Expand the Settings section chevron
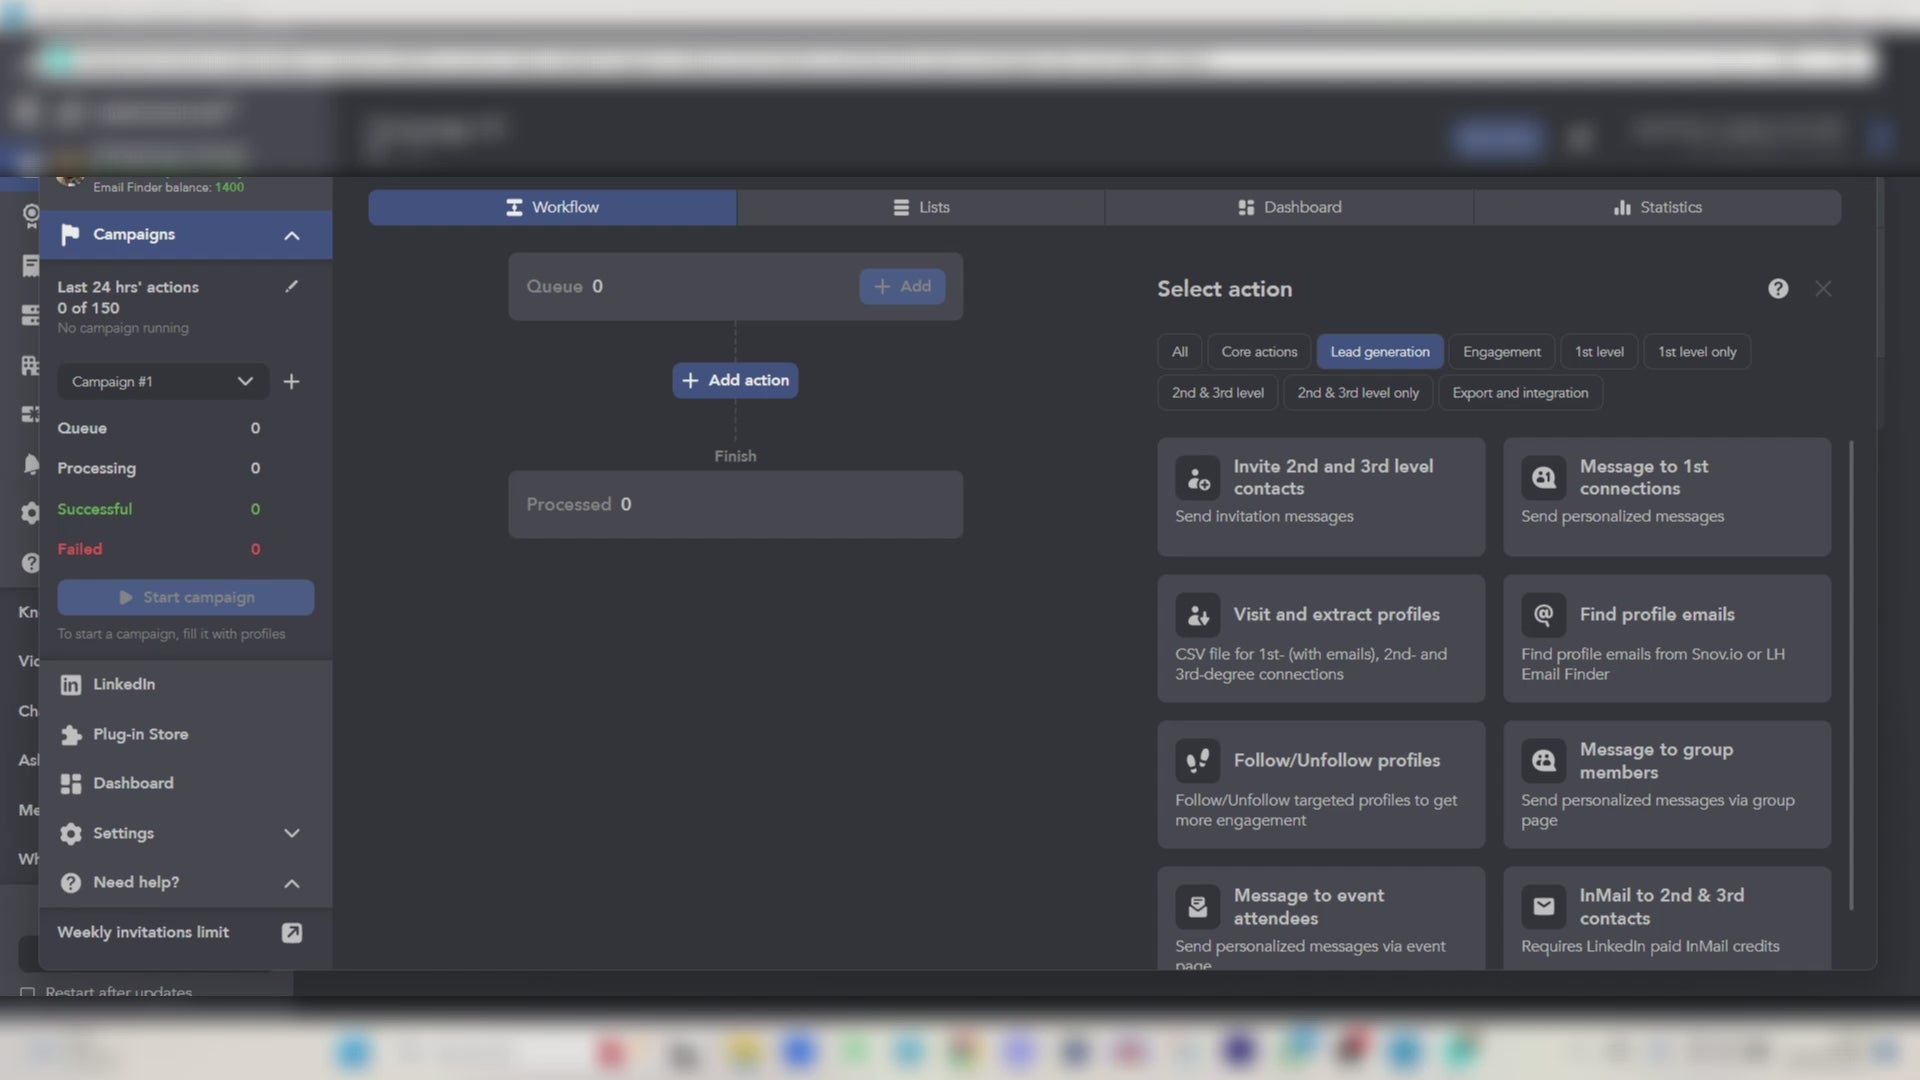The image size is (1920, 1080). pos(291,834)
